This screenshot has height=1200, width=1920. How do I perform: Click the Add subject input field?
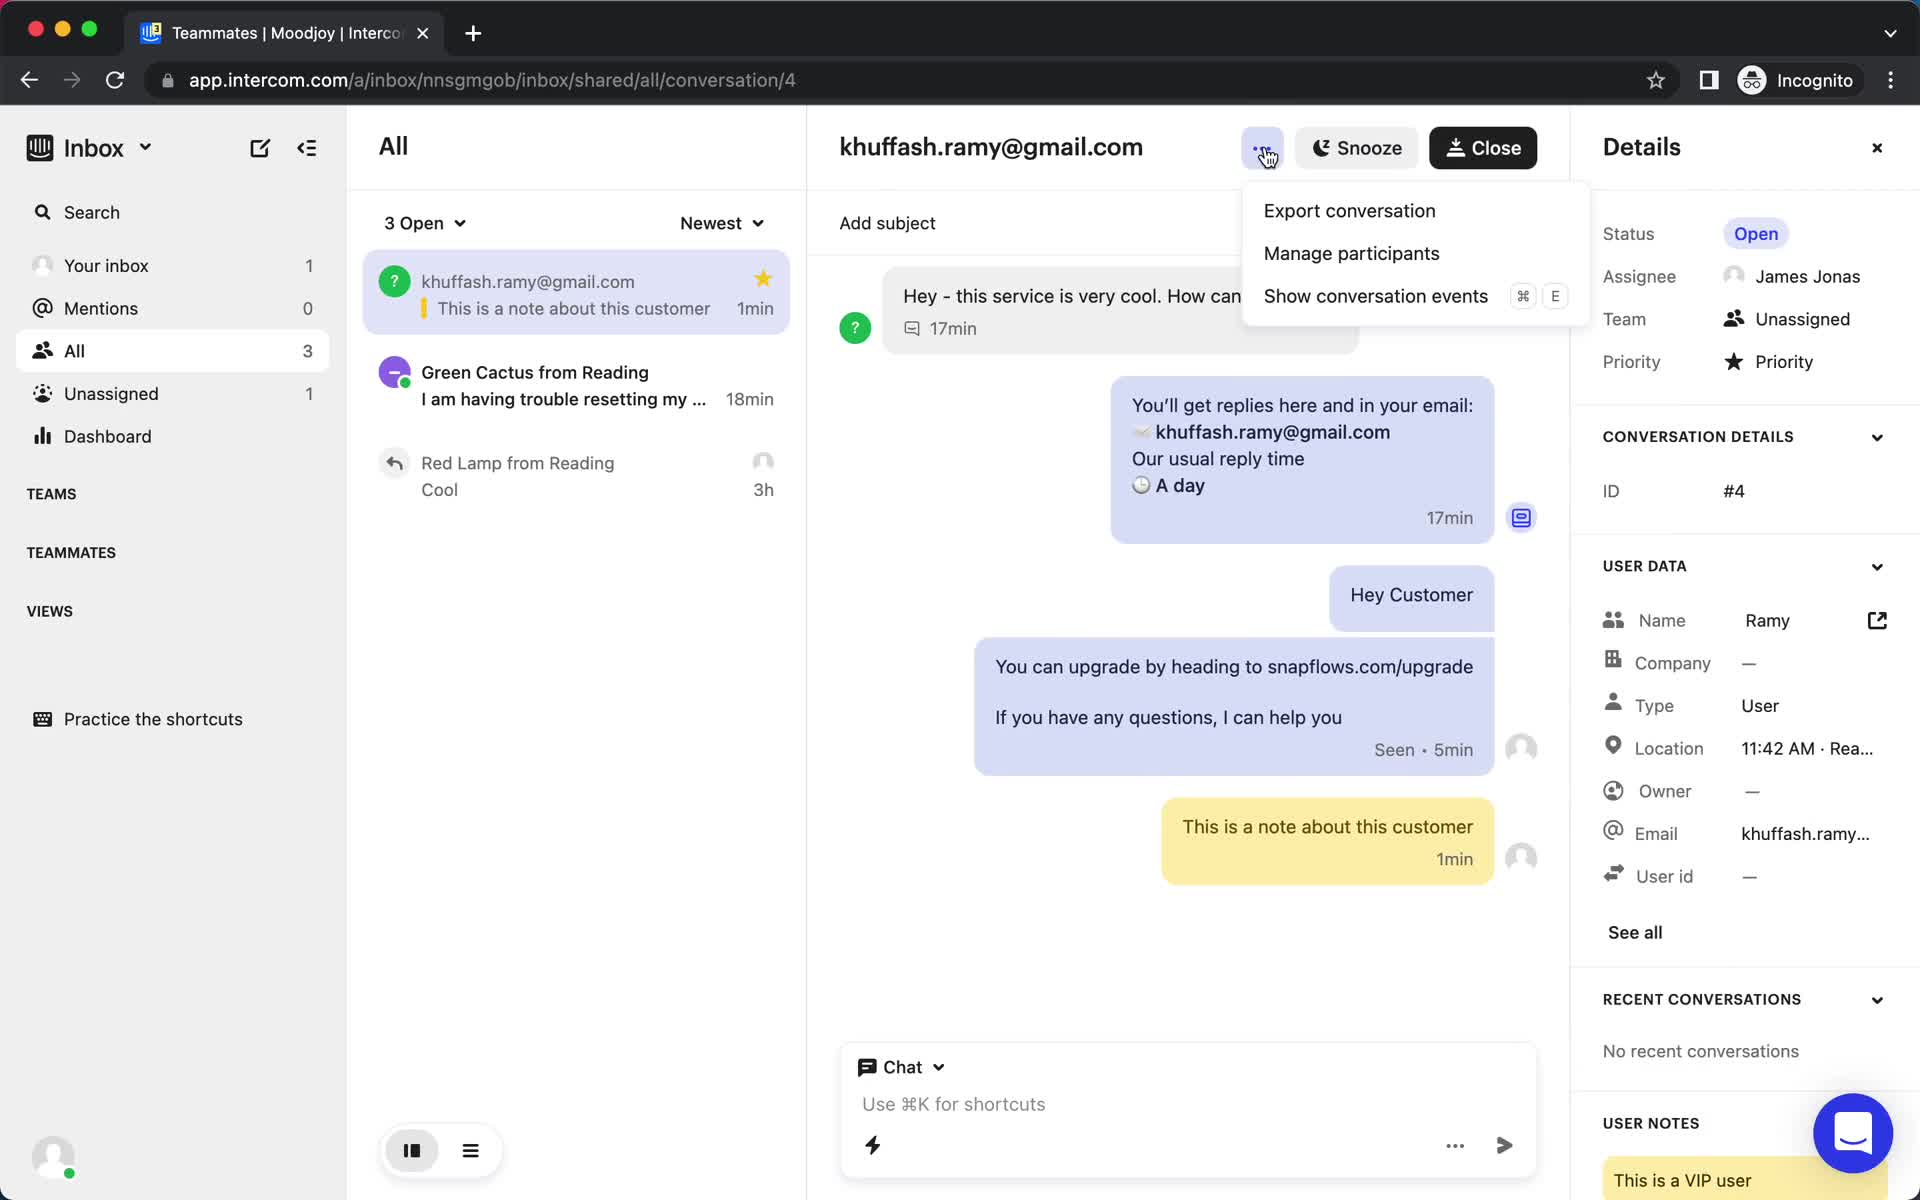click(x=887, y=223)
